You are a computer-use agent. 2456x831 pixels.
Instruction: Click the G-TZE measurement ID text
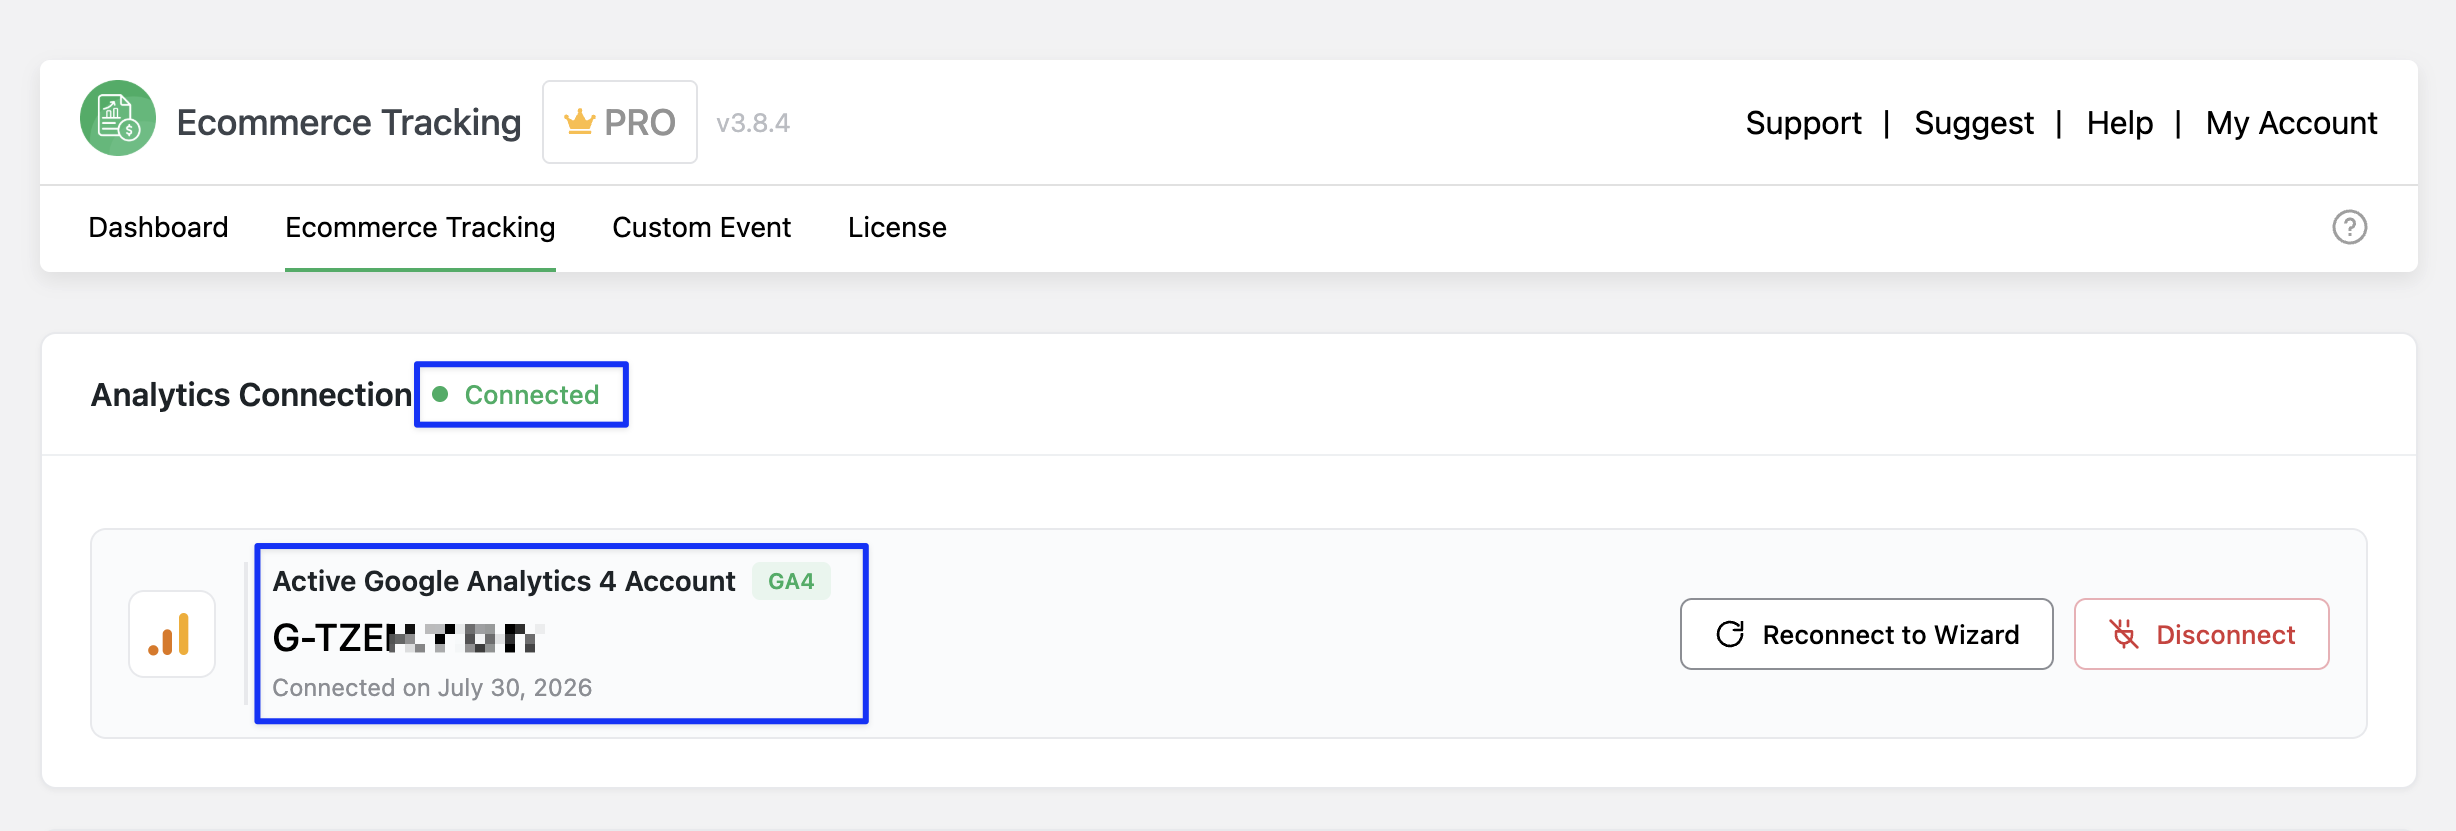[x=408, y=637]
